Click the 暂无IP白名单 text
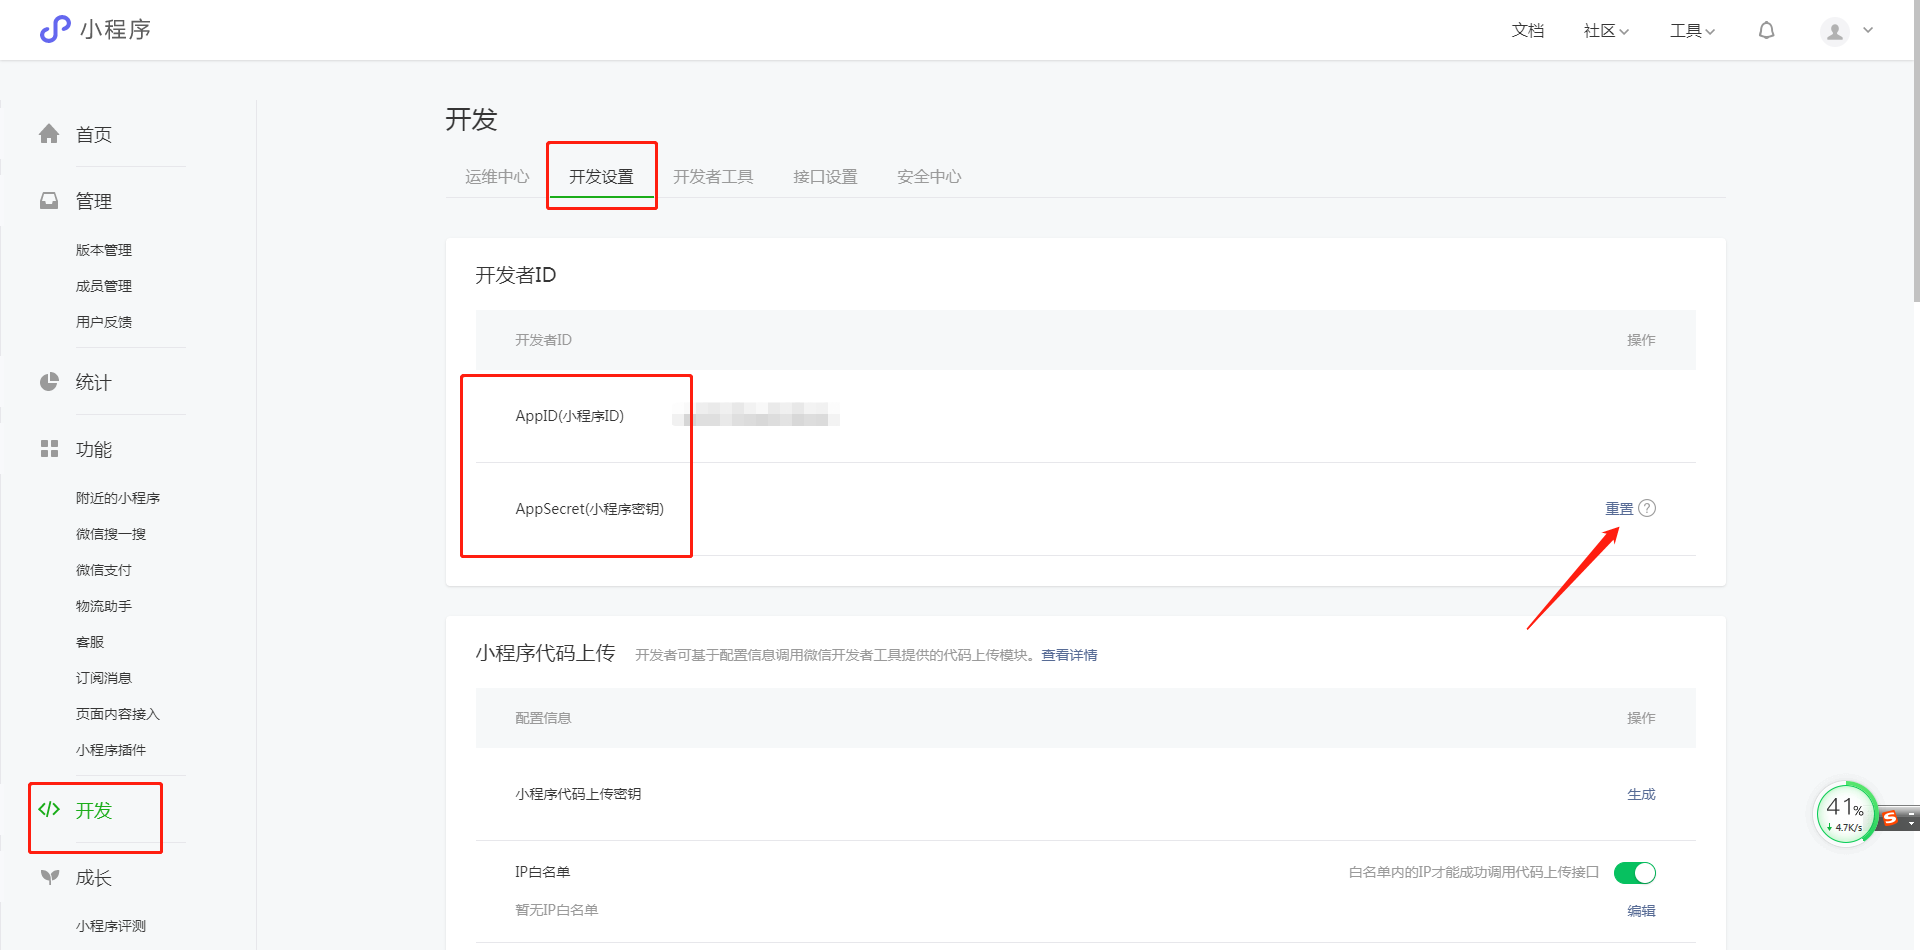The image size is (1920, 950). pyautogui.click(x=557, y=910)
